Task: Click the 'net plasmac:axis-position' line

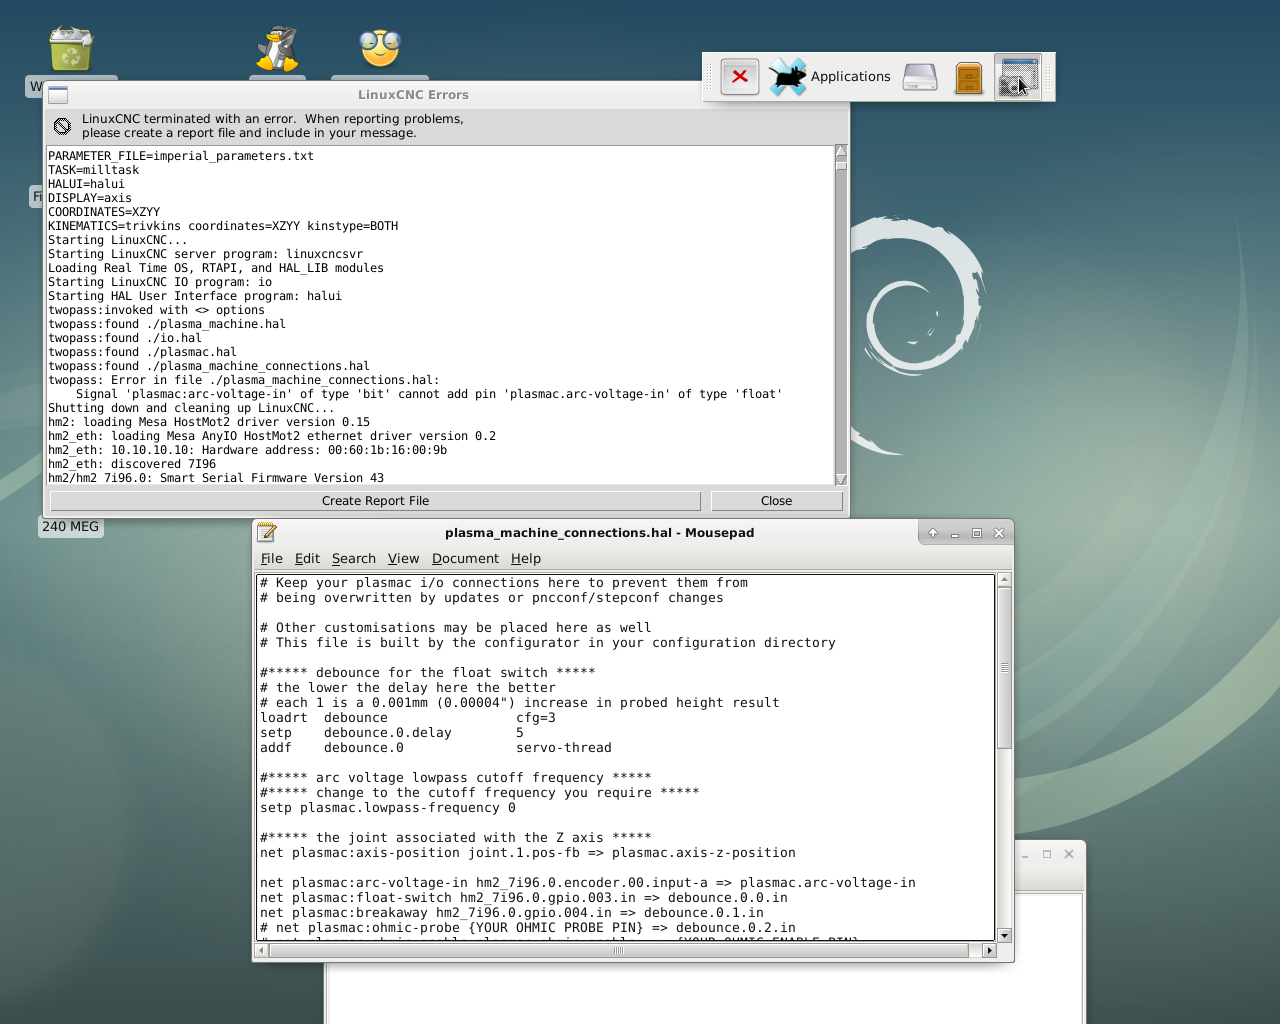Action: 528,853
